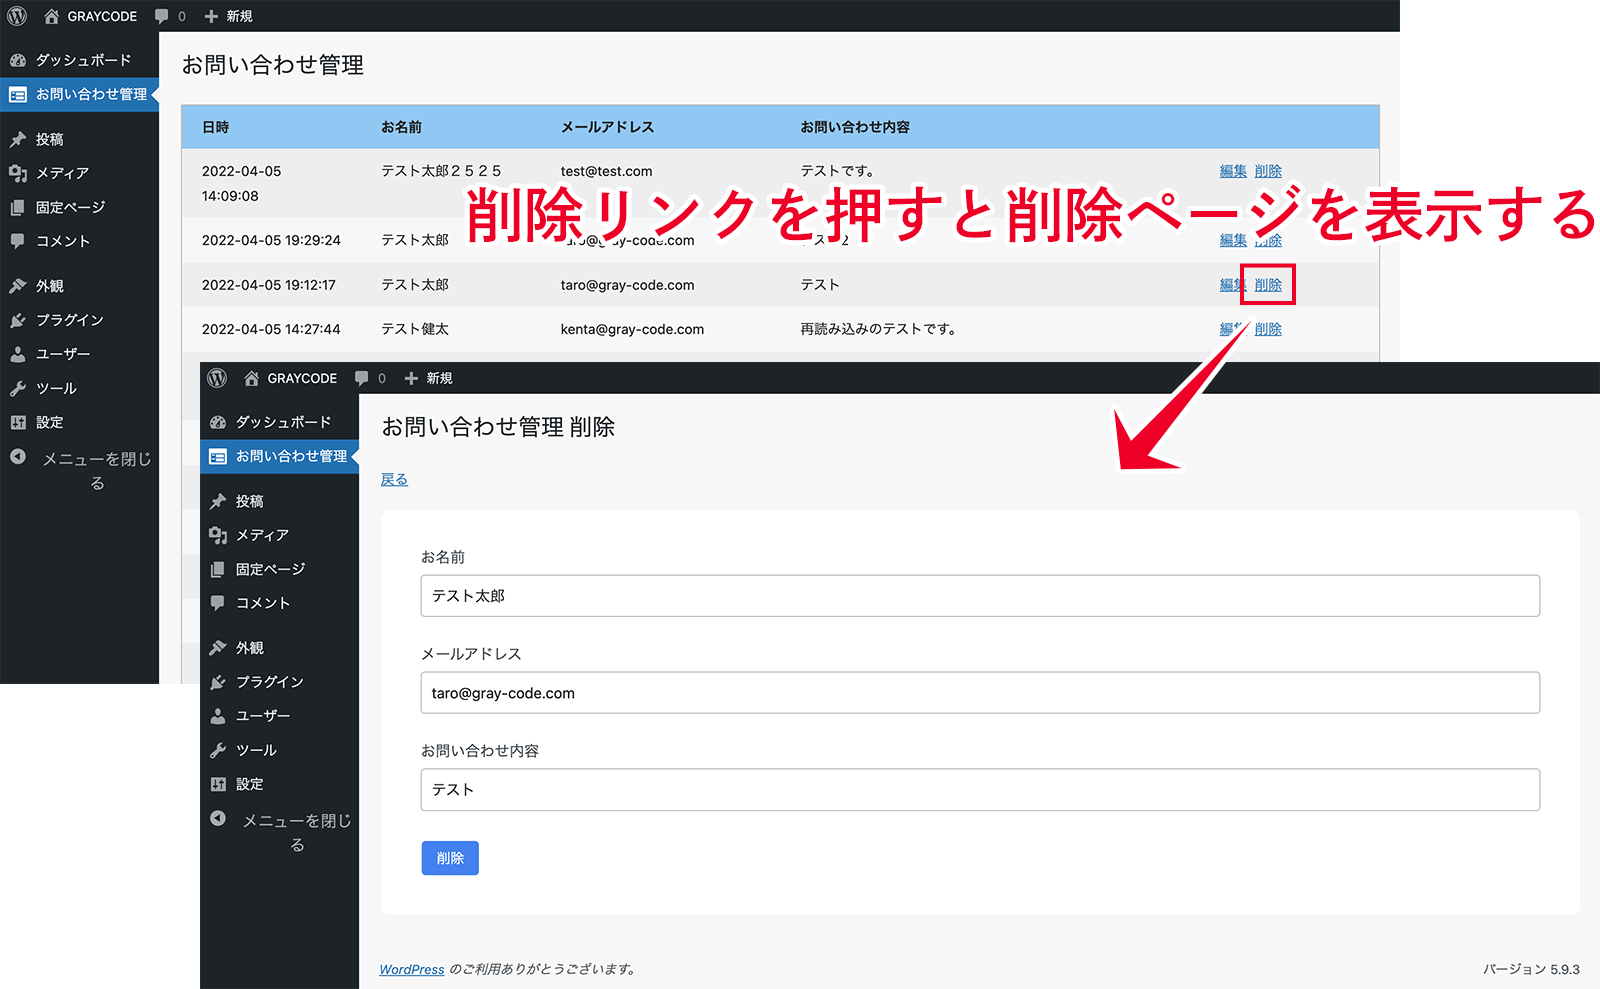Screen dimensions: 1600x989
Task: Click メディア icon in front sidebar
Action: click(218, 535)
